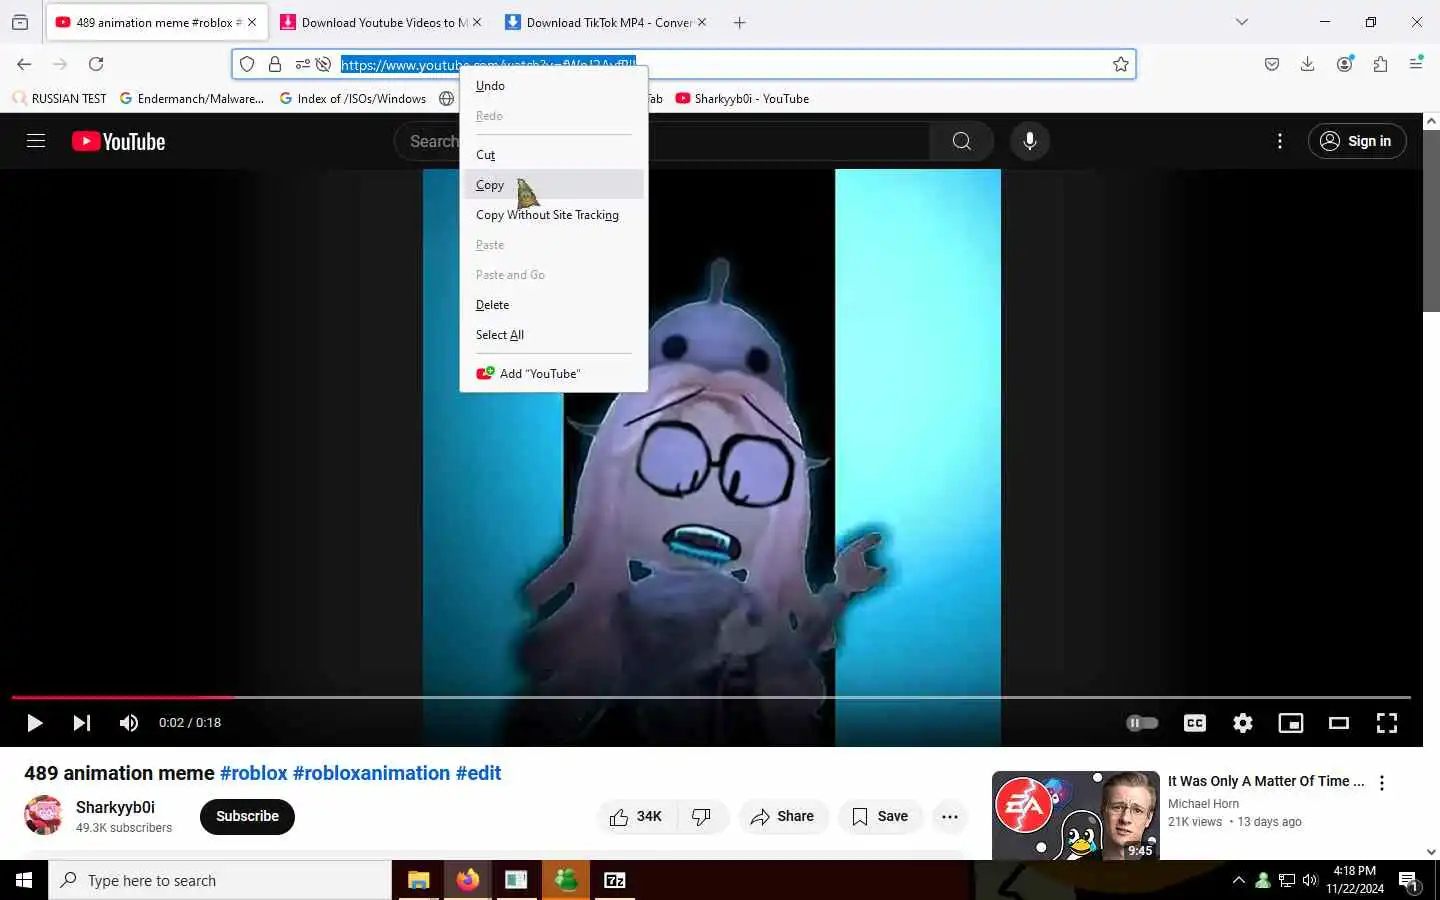Seek along the video progress bar
Image resolution: width=1440 pixels, height=900 pixels.
click(711, 697)
